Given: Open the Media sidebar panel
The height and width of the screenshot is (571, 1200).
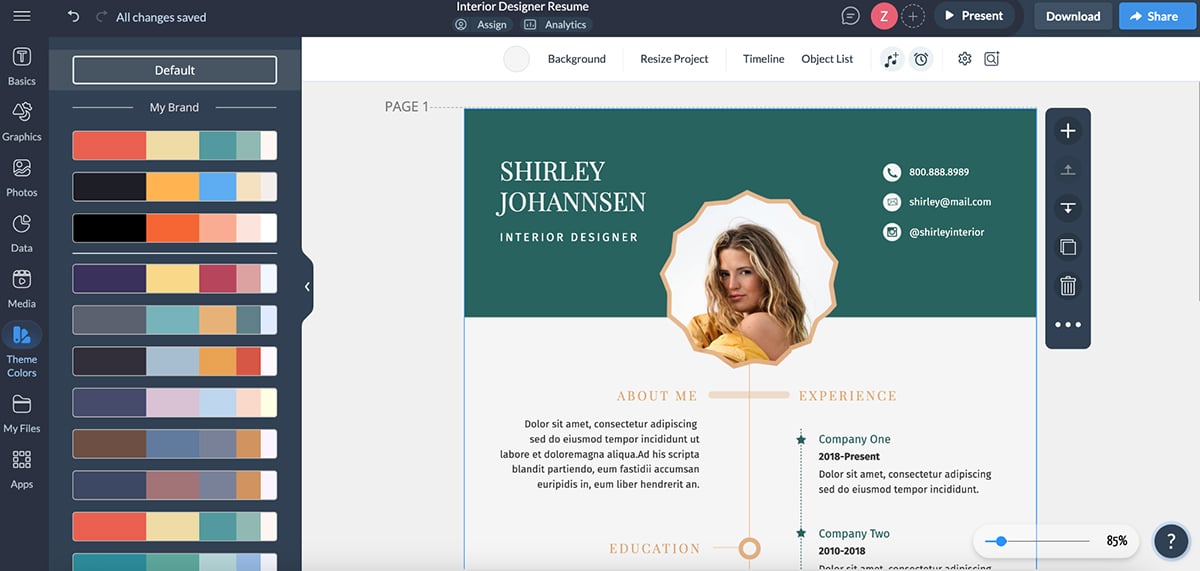Looking at the screenshot, I should (x=21, y=288).
